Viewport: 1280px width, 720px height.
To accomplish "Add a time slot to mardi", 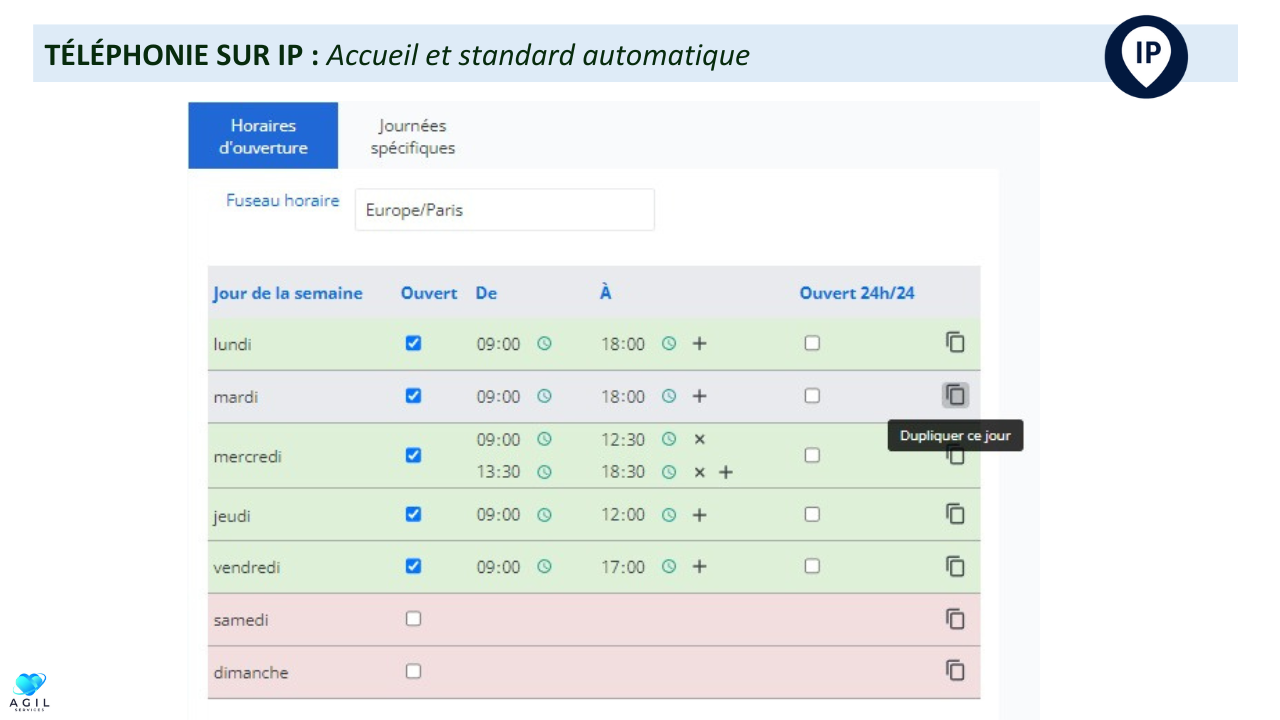I will tap(700, 396).
